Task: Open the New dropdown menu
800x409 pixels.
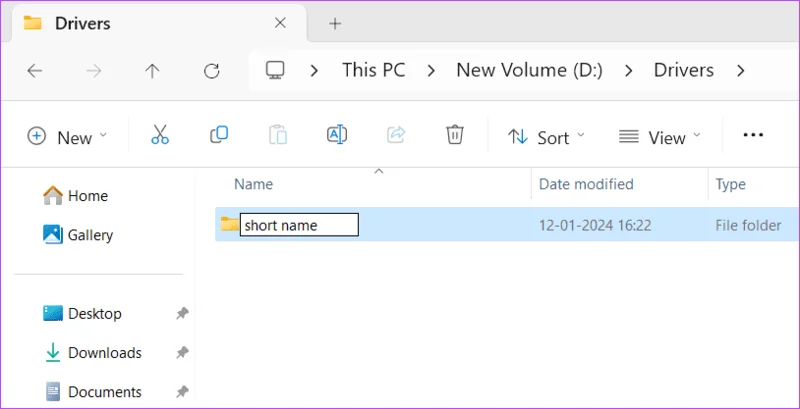Action: pos(67,137)
